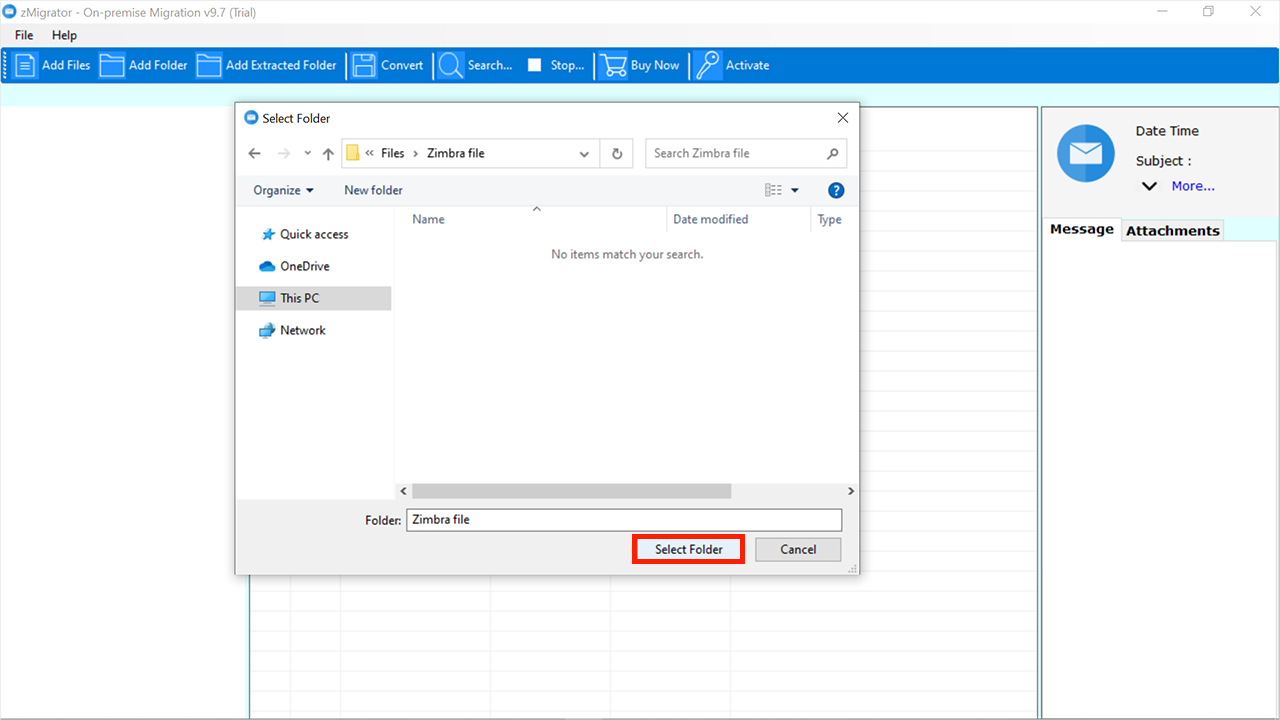
Task: Go back with dialog back arrow
Action: click(254, 153)
